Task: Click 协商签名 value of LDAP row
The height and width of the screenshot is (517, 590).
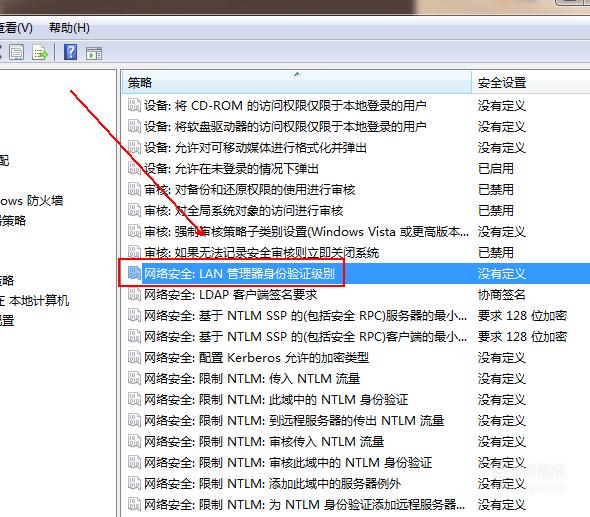Action: point(502,295)
